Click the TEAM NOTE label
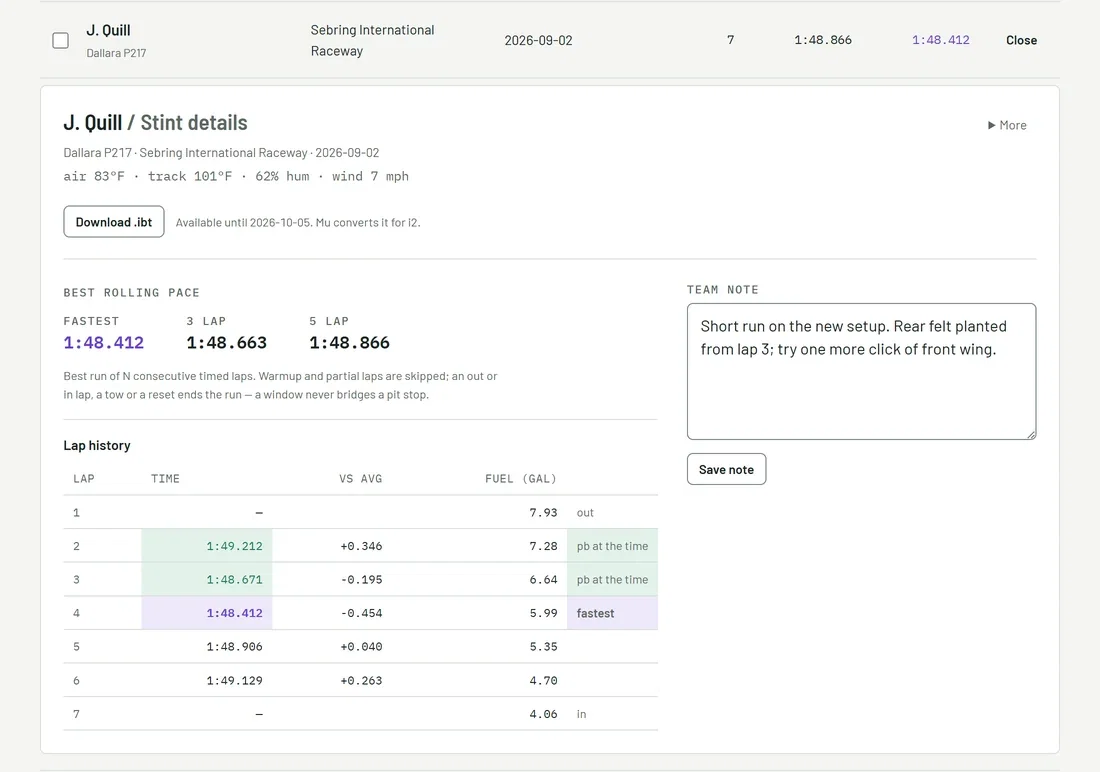The height and width of the screenshot is (772, 1100). (x=723, y=290)
